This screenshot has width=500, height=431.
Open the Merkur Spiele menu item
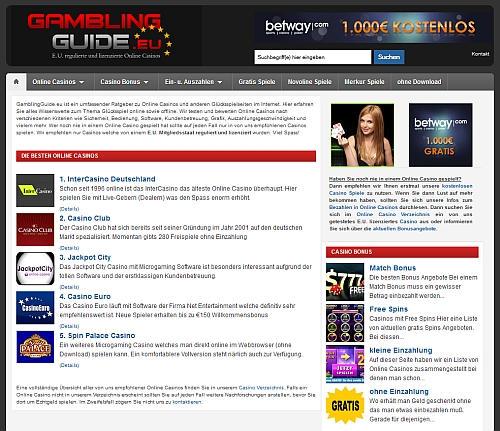coord(364,82)
